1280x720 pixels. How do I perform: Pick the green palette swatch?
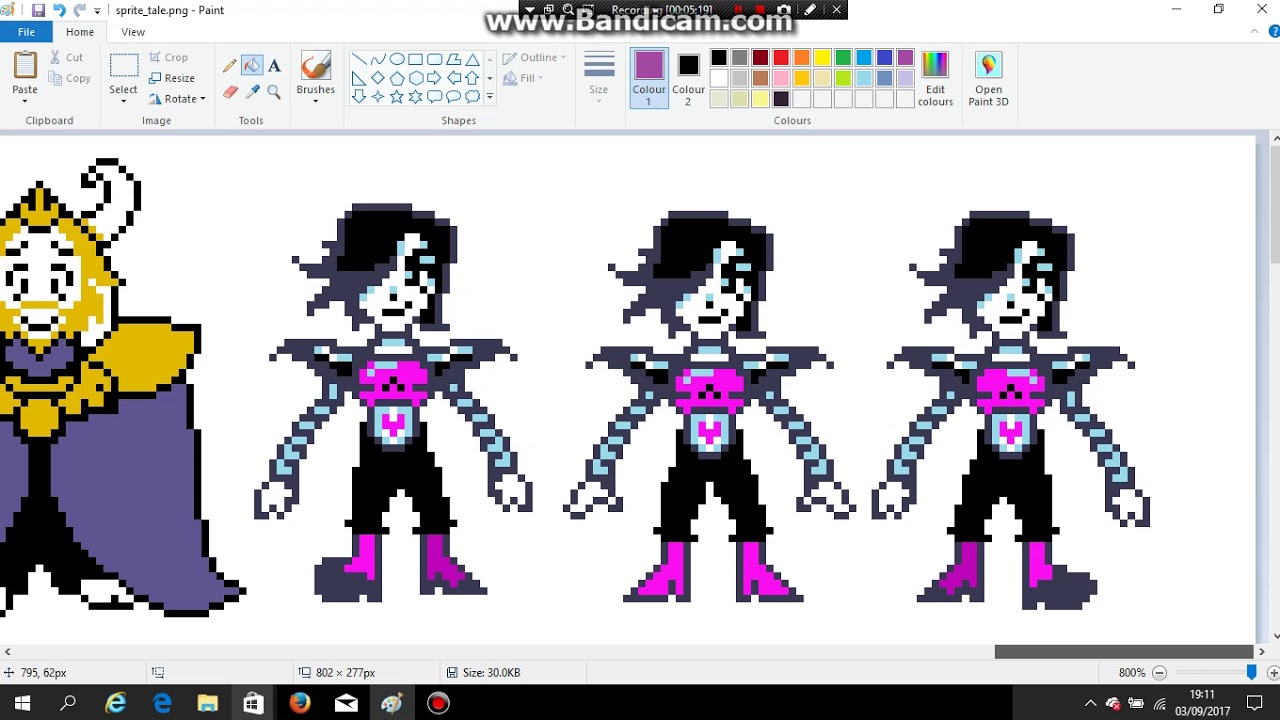pyautogui.click(x=843, y=57)
